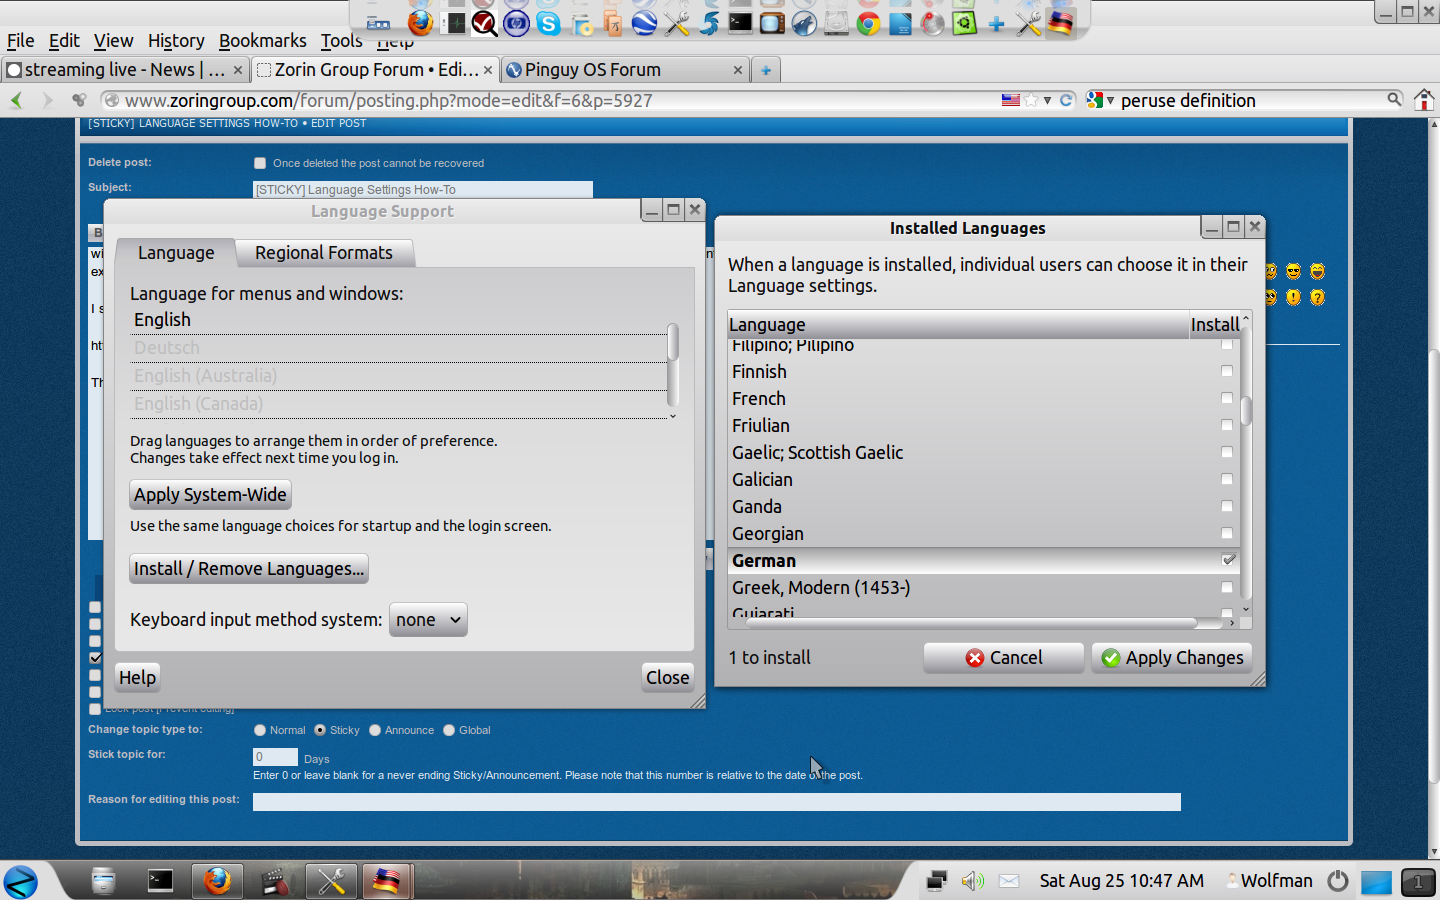Open the Zorin start menu
This screenshot has height=900, width=1440.
21,881
